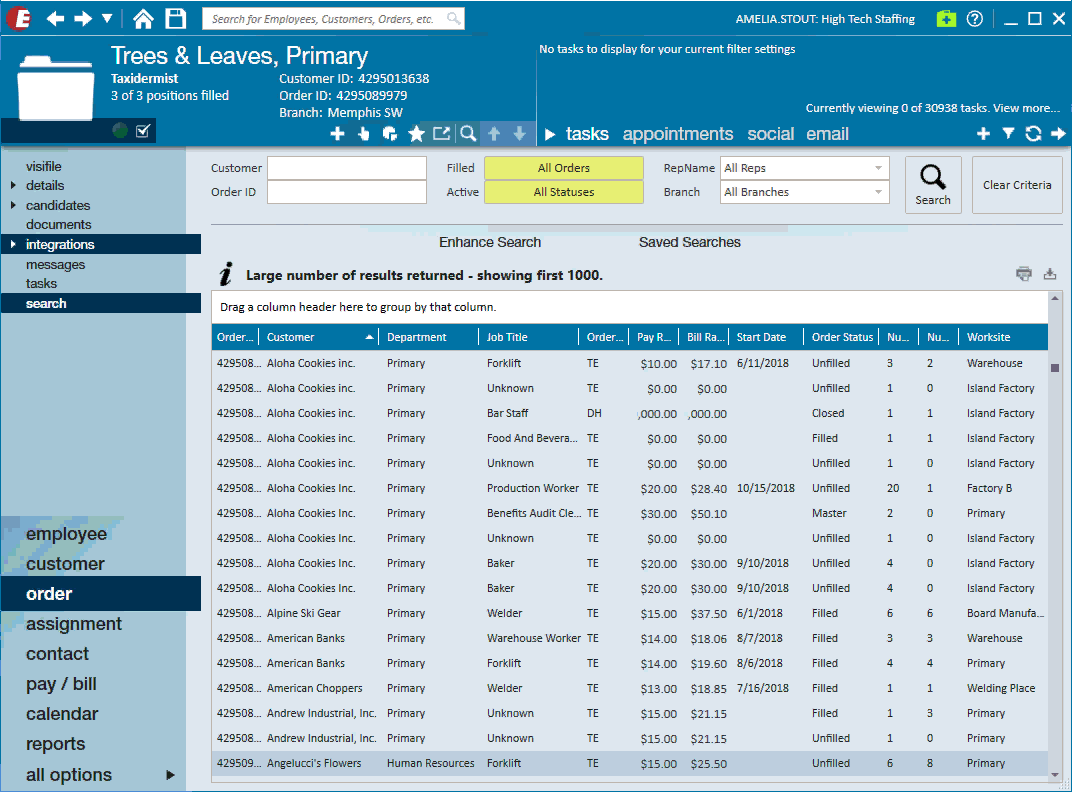Click the results vertical scrollbar thumb

[1055, 368]
